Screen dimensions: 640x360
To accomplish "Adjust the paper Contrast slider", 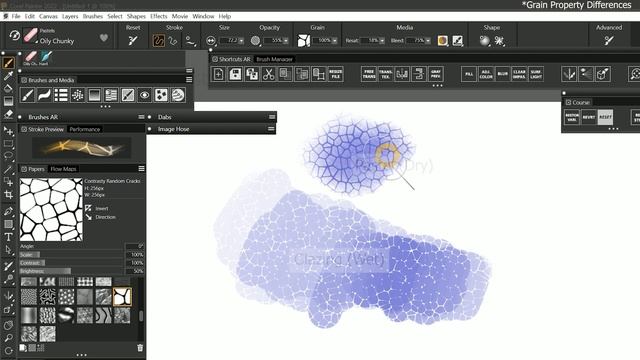I will pyautogui.click(x=71, y=263).
